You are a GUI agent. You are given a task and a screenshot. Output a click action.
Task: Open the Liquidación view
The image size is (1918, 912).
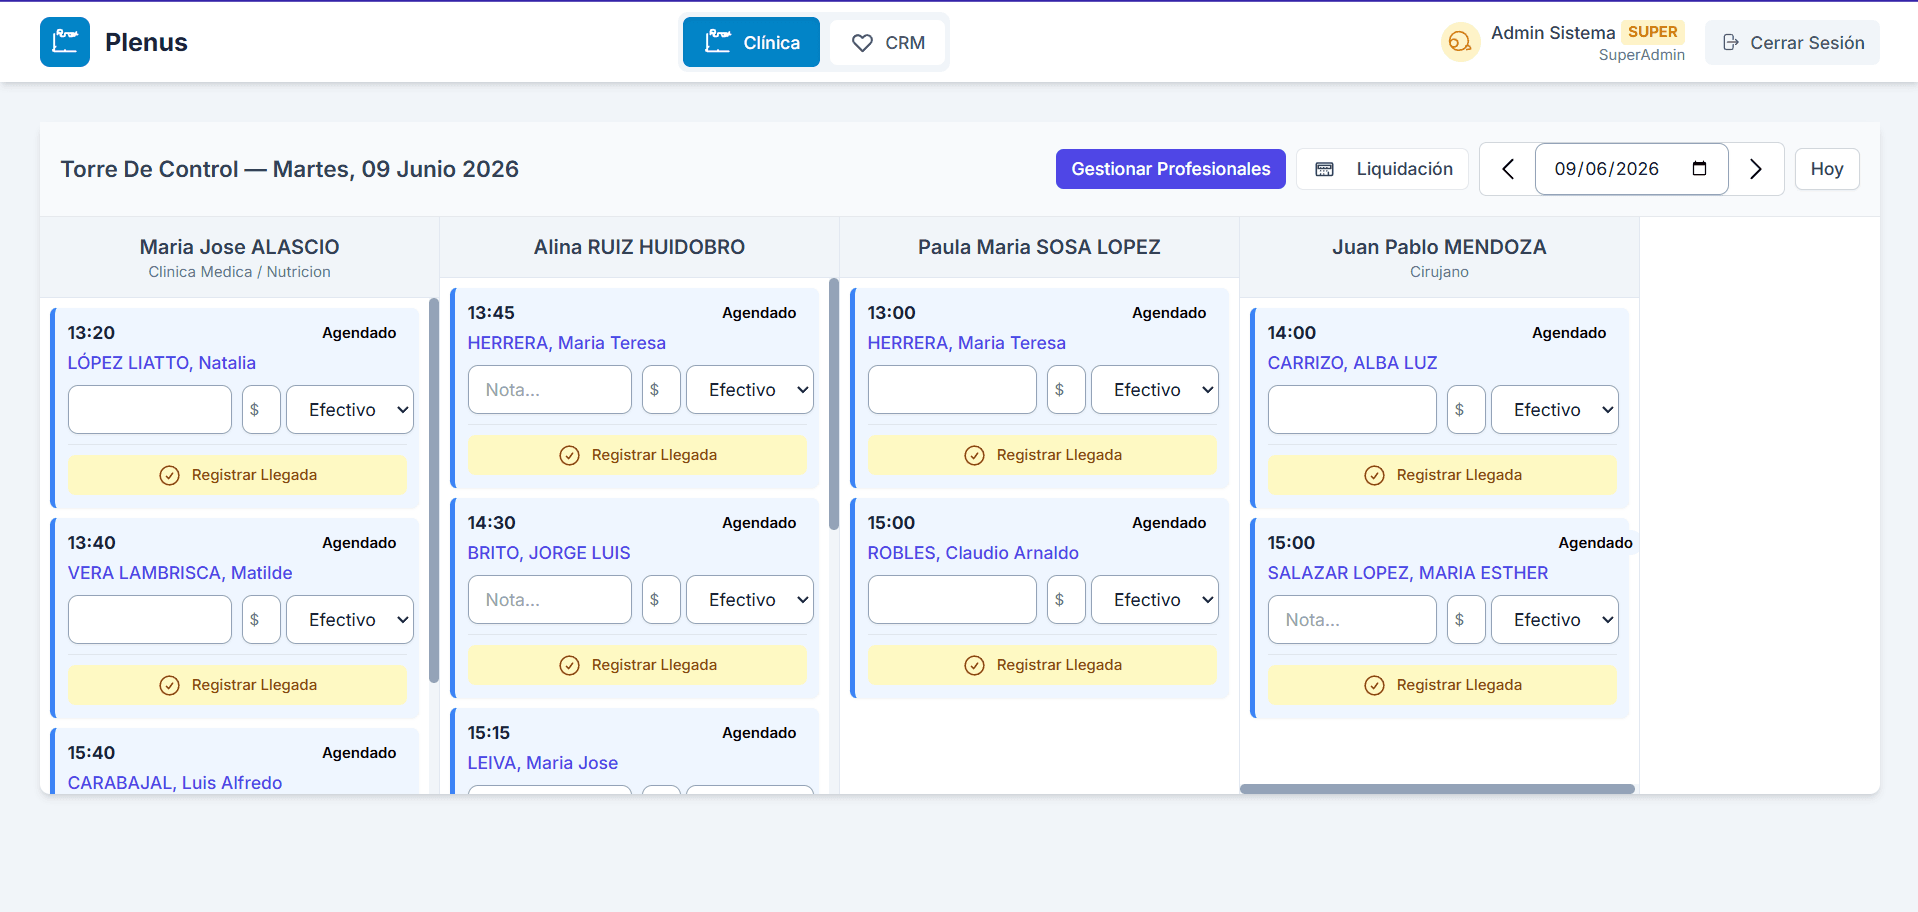click(1382, 169)
